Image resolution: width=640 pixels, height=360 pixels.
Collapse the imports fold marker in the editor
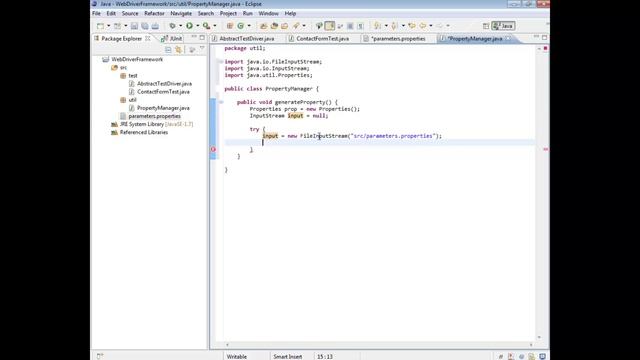tap(221, 62)
